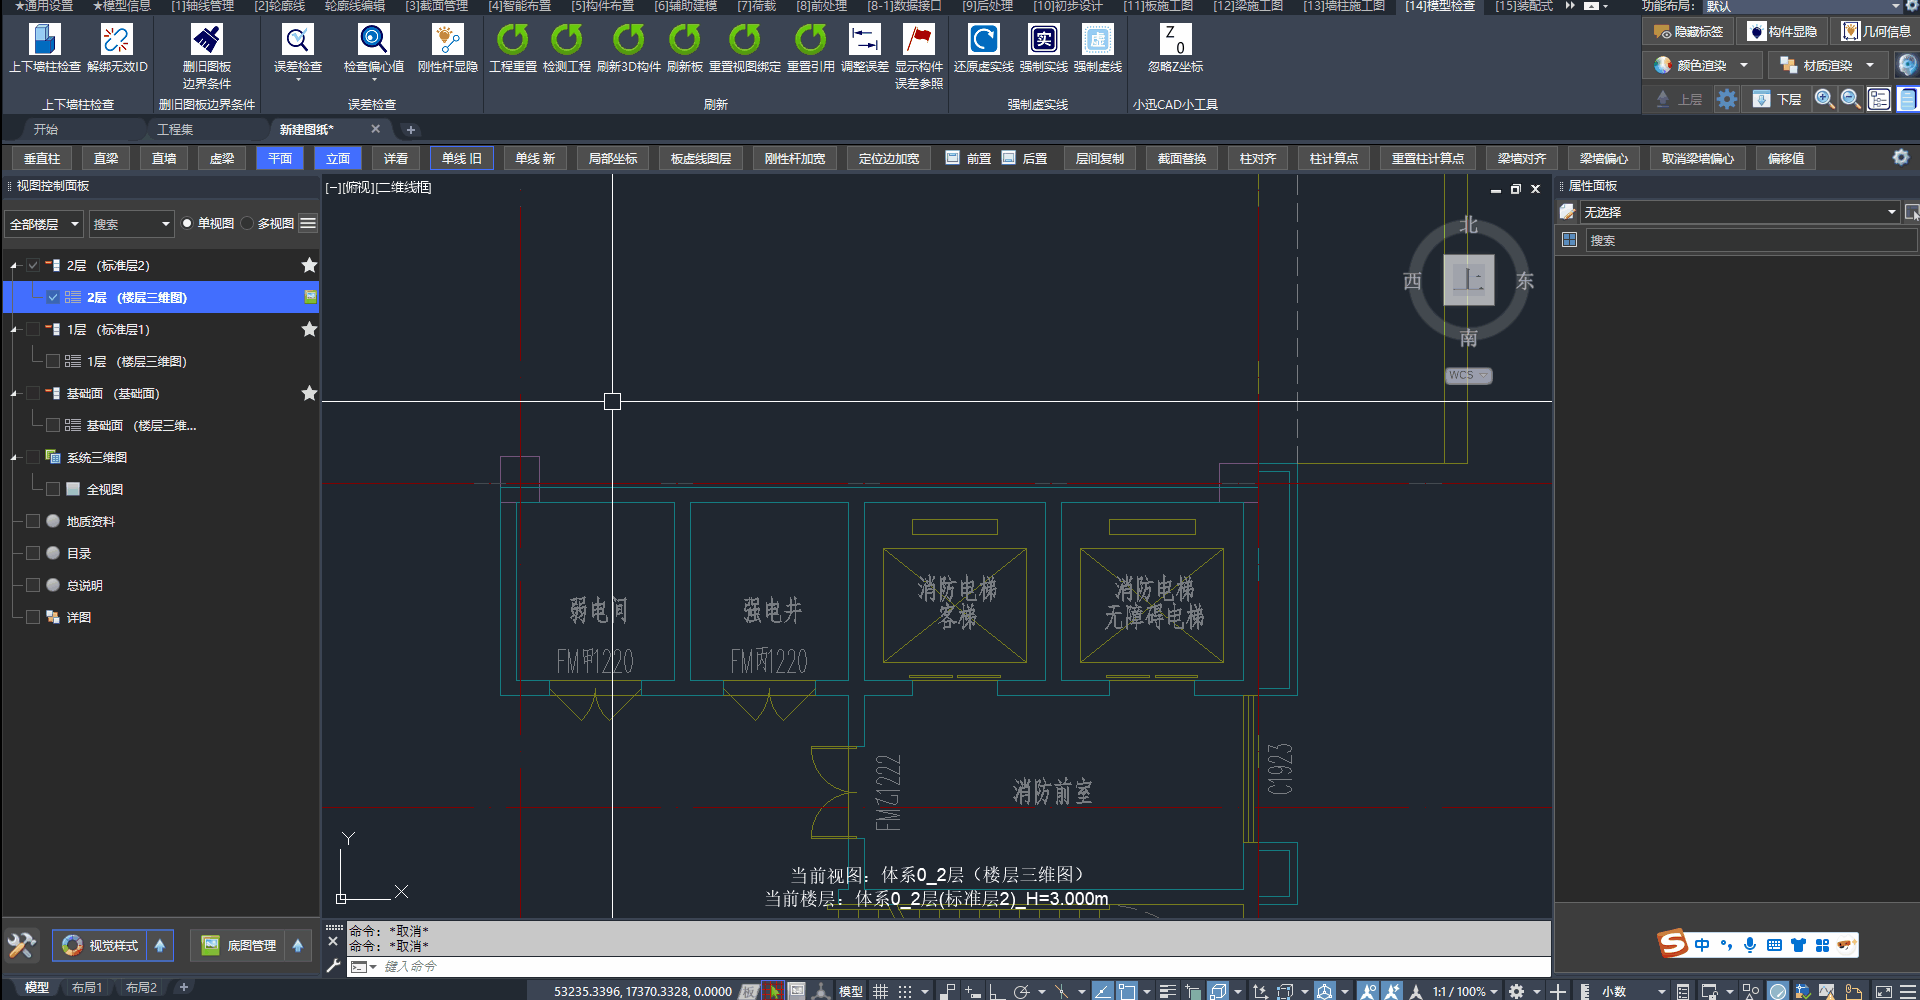
Task: Click the 工程重置 green refresh icon
Action: (x=512, y=40)
